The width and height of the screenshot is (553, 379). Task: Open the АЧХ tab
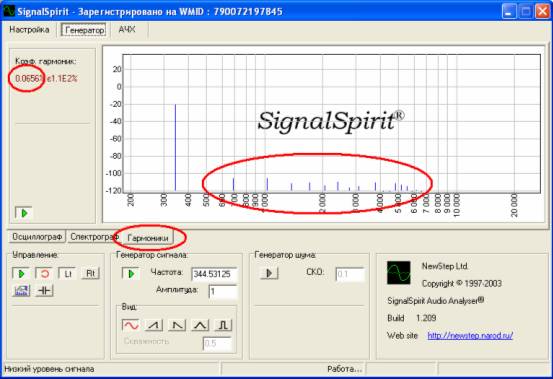click(127, 30)
